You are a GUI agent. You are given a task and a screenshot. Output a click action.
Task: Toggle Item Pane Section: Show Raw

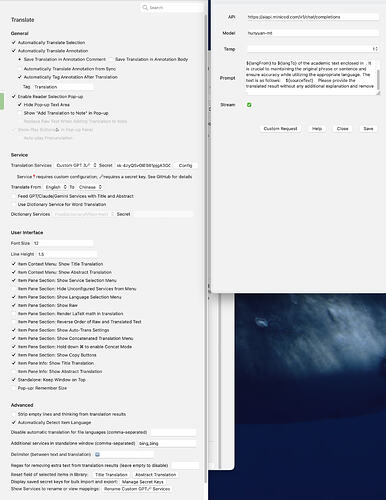click(x=14, y=305)
